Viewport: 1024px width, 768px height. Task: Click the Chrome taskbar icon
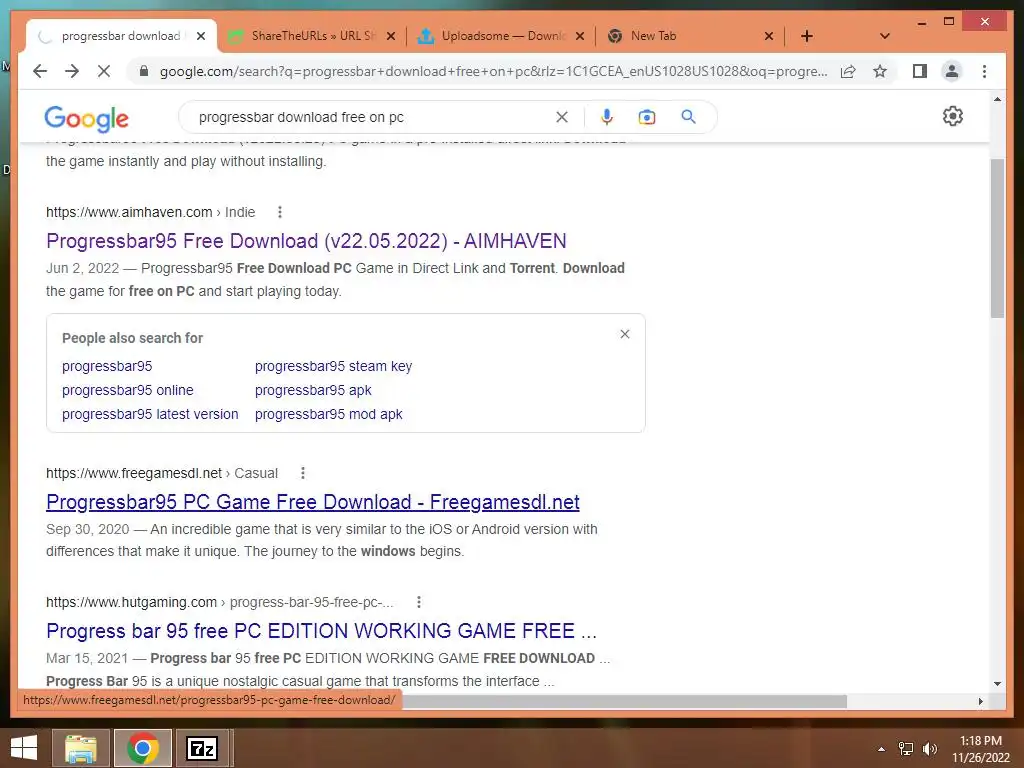[142, 748]
